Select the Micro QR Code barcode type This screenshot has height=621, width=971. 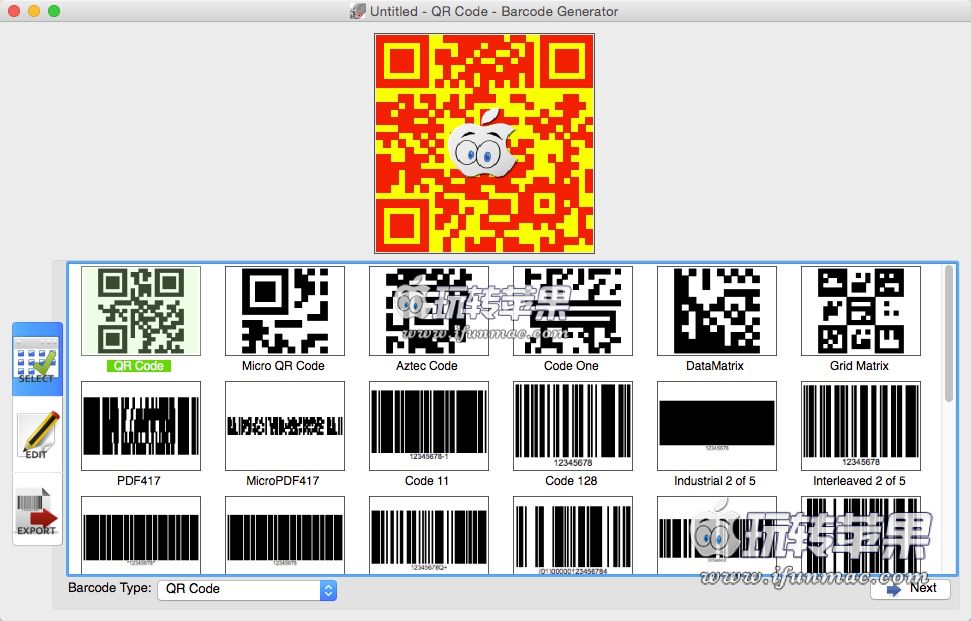pyautogui.click(x=284, y=310)
